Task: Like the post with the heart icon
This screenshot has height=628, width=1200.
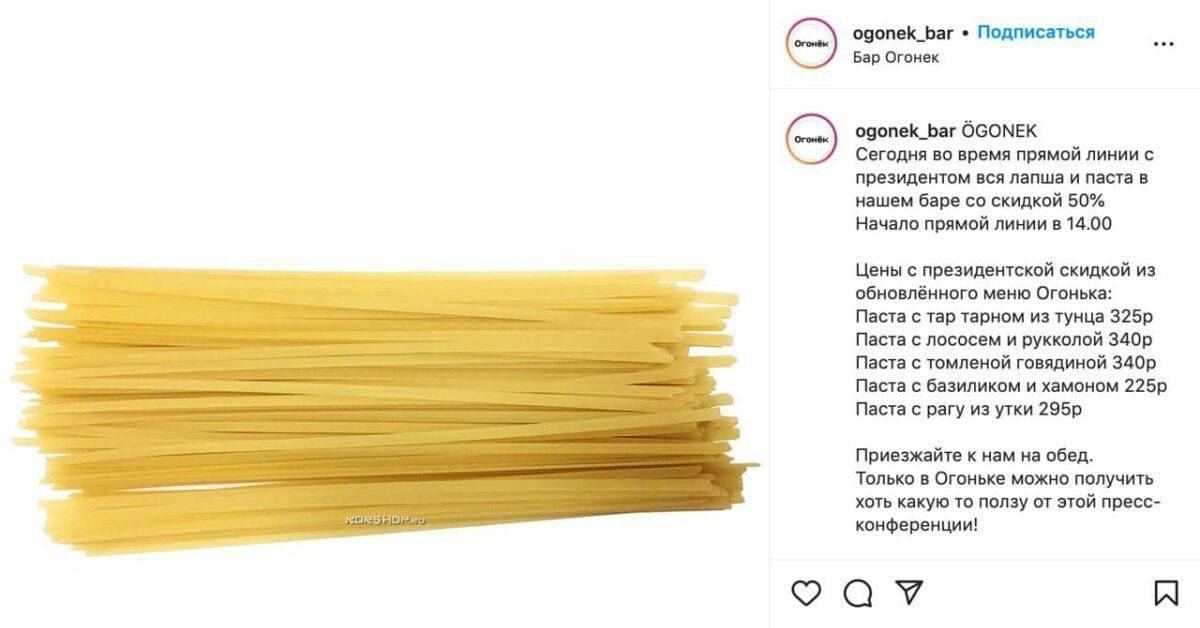Action: (x=806, y=593)
